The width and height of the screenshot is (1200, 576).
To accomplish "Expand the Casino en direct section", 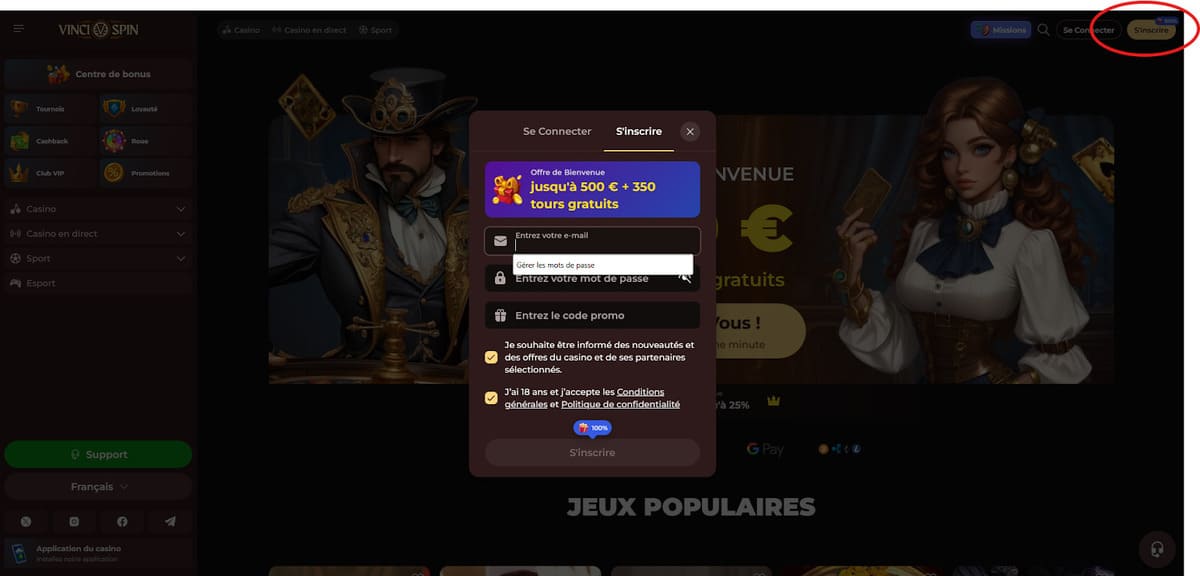I will (x=98, y=234).
